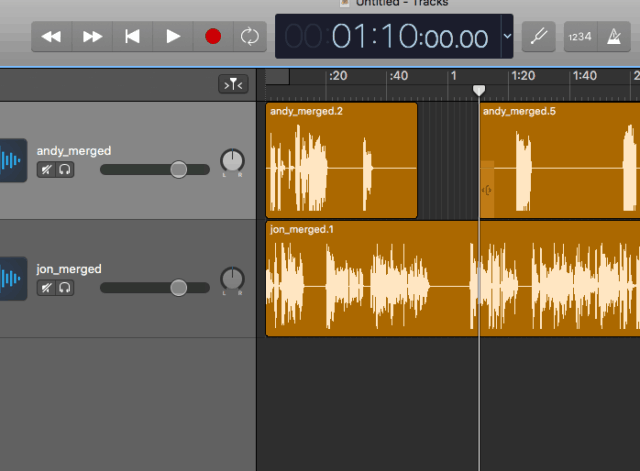This screenshot has width=640, height=471.
Task: Open the time display mode dropdown arrow
Action: tap(507, 36)
